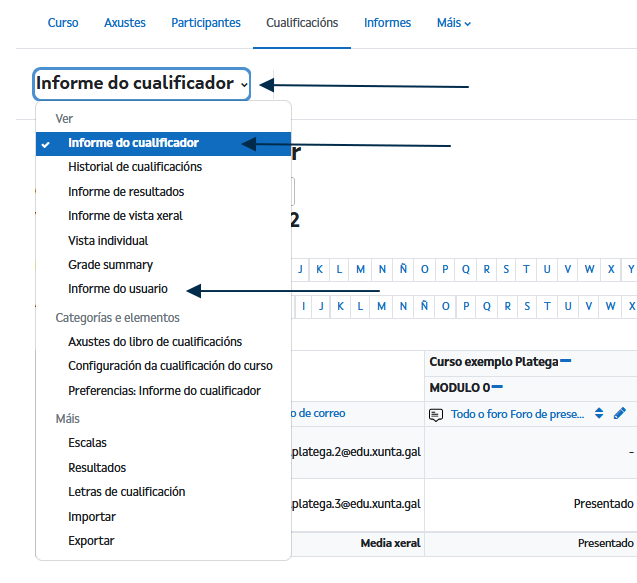Collapse the Curso exemplo Platega category

pyautogui.click(x=565, y=361)
